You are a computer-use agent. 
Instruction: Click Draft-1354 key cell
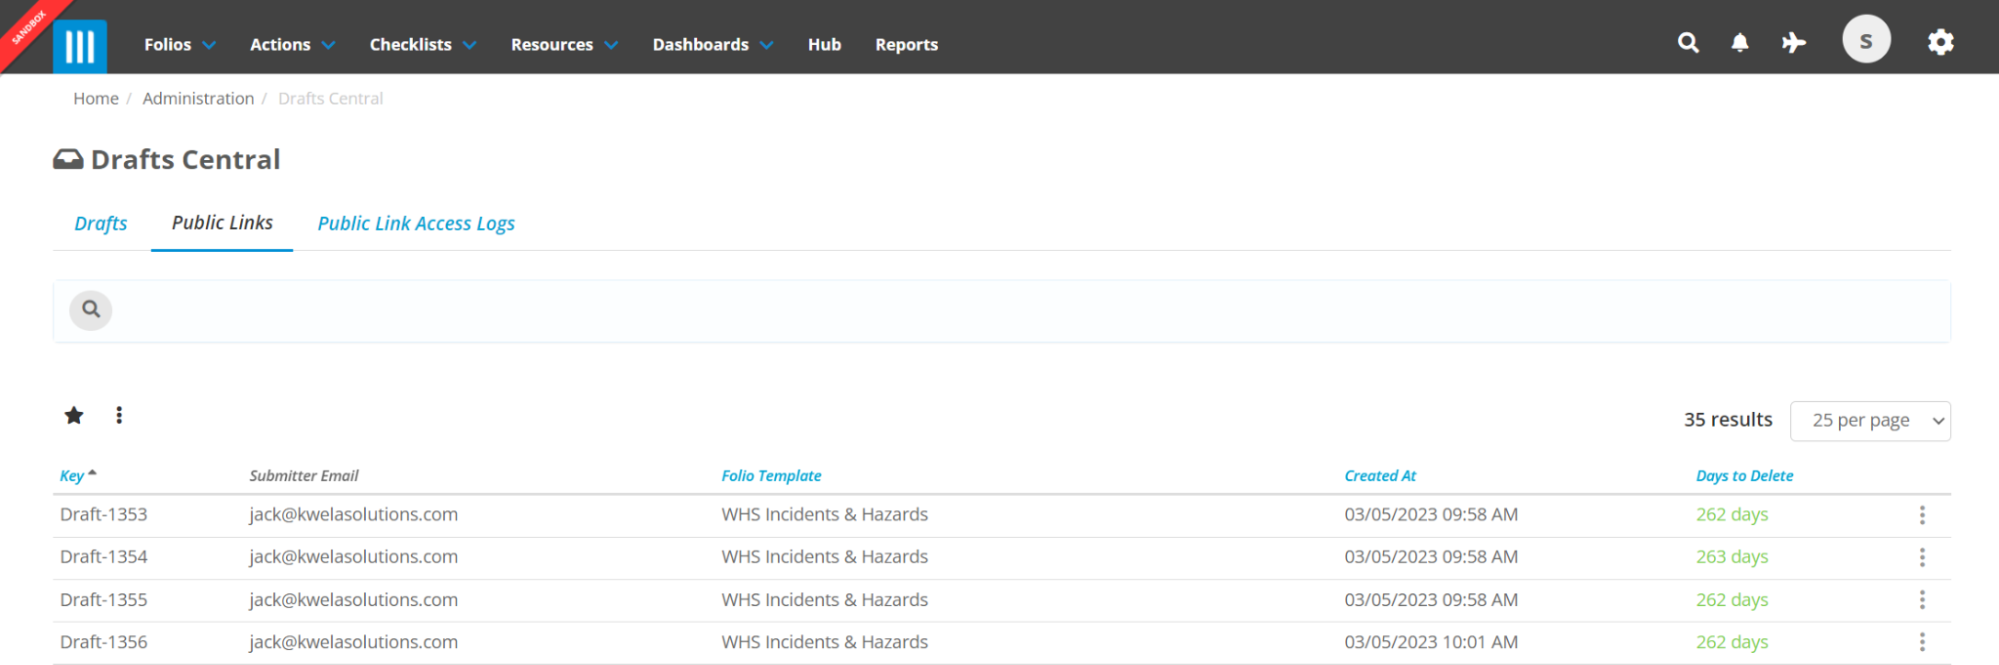click(103, 557)
